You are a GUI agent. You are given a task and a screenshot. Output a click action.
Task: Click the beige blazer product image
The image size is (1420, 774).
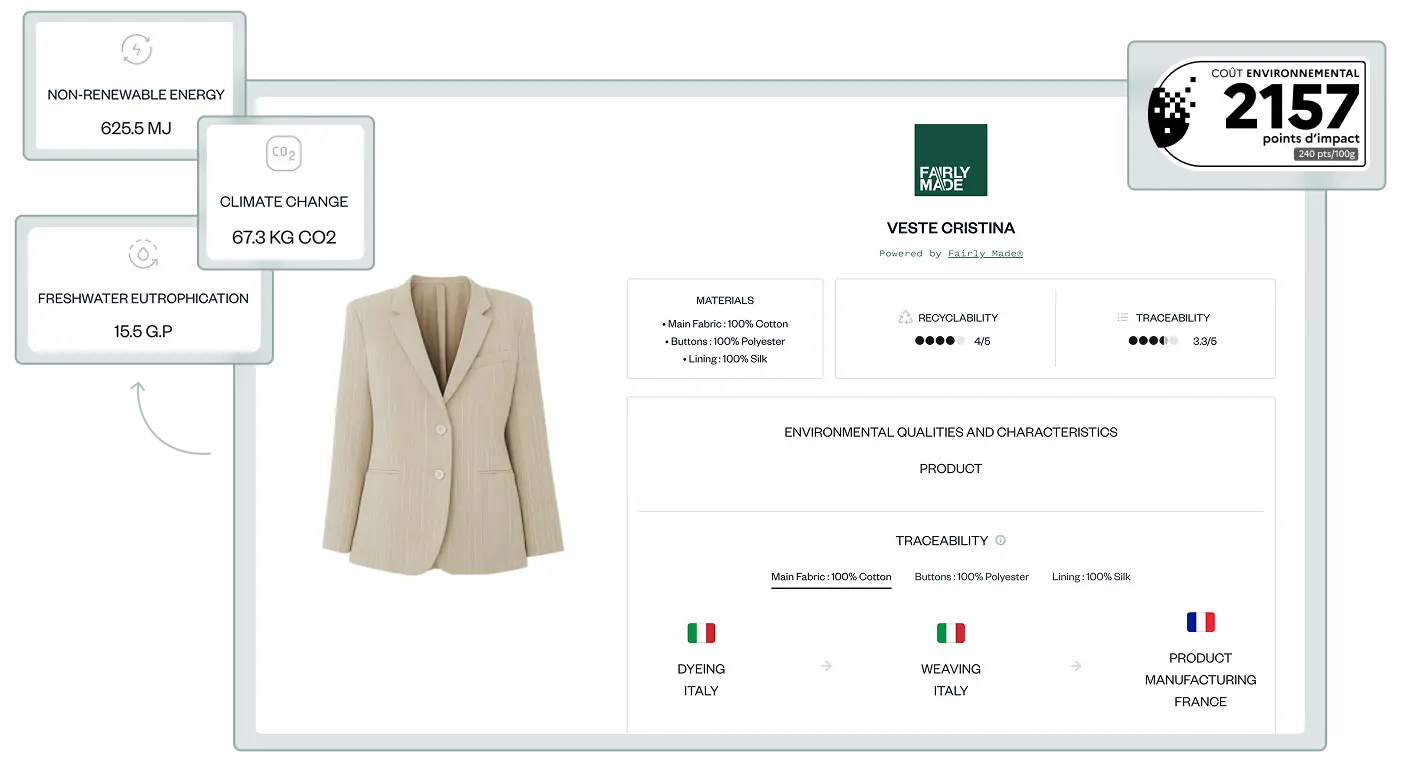pos(443,427)
